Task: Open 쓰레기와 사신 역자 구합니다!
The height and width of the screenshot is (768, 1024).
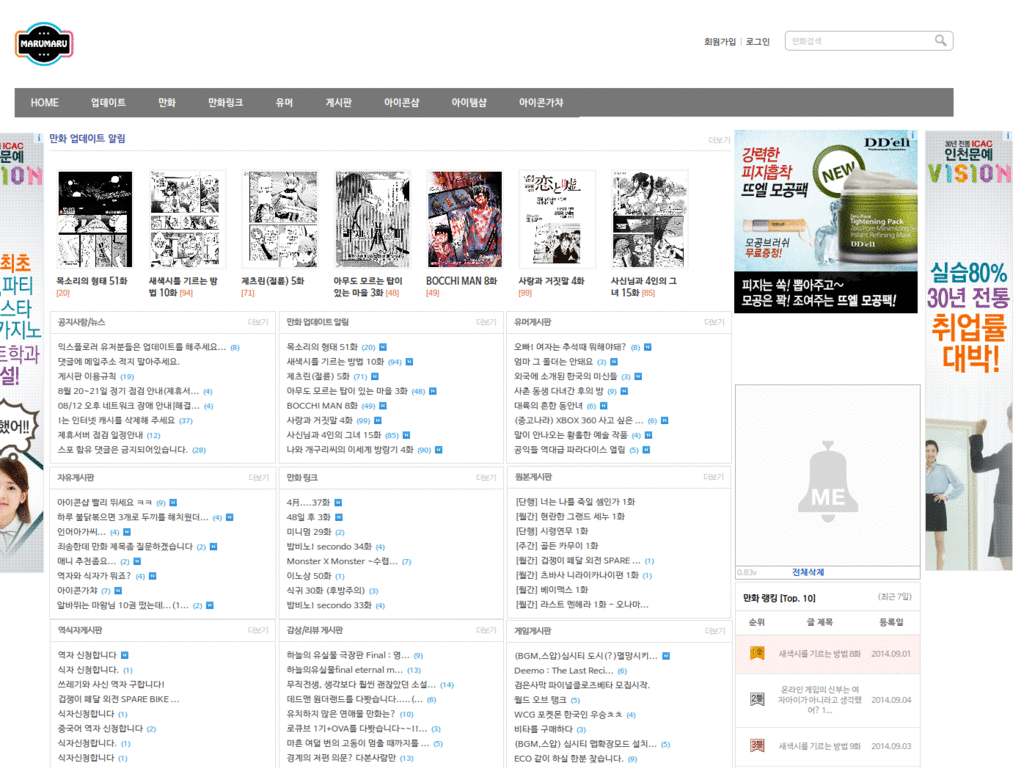Action: pos(111,684)
